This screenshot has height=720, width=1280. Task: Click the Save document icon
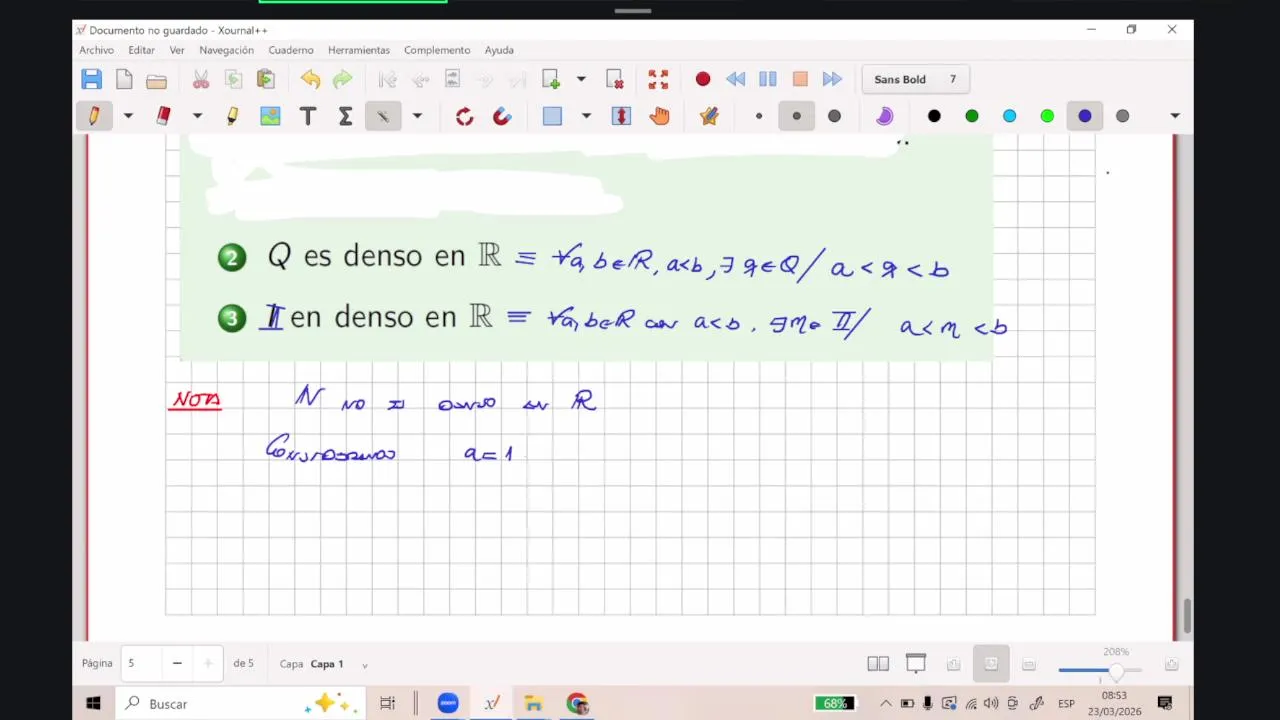click(x=92, y=79)
